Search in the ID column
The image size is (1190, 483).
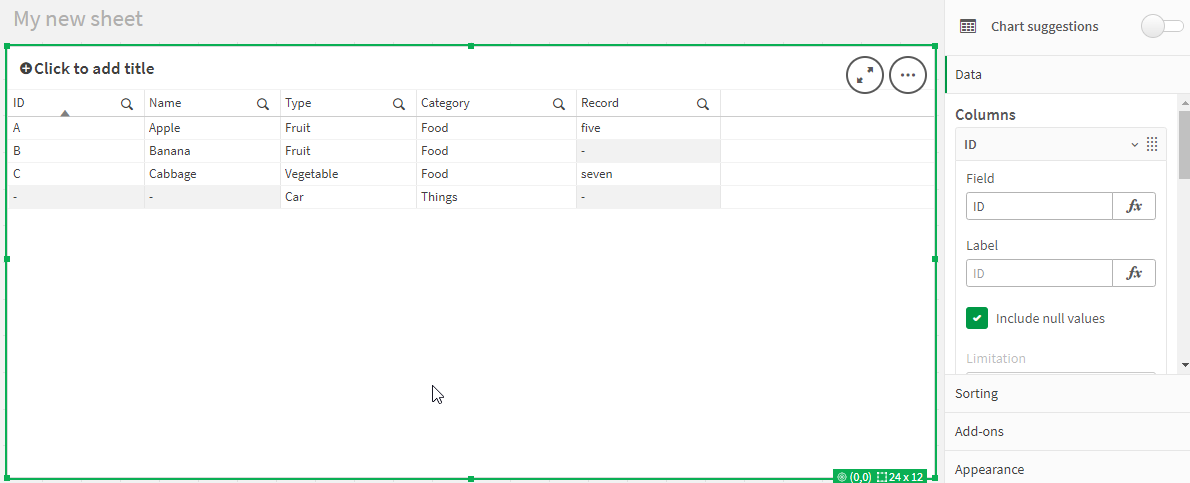127,104
